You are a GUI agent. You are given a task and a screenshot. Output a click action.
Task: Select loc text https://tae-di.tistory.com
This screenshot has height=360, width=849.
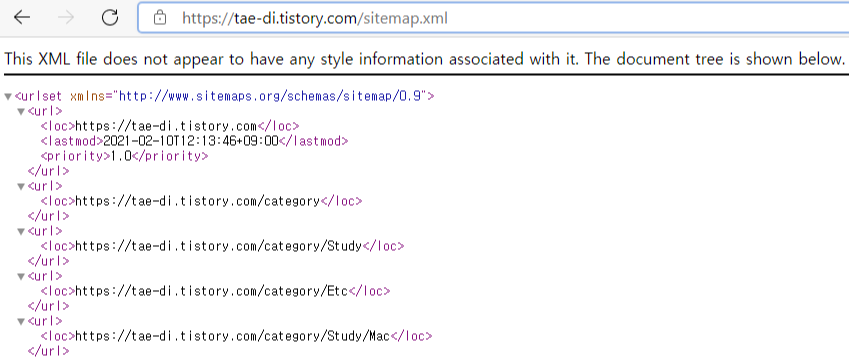point(166,126)
